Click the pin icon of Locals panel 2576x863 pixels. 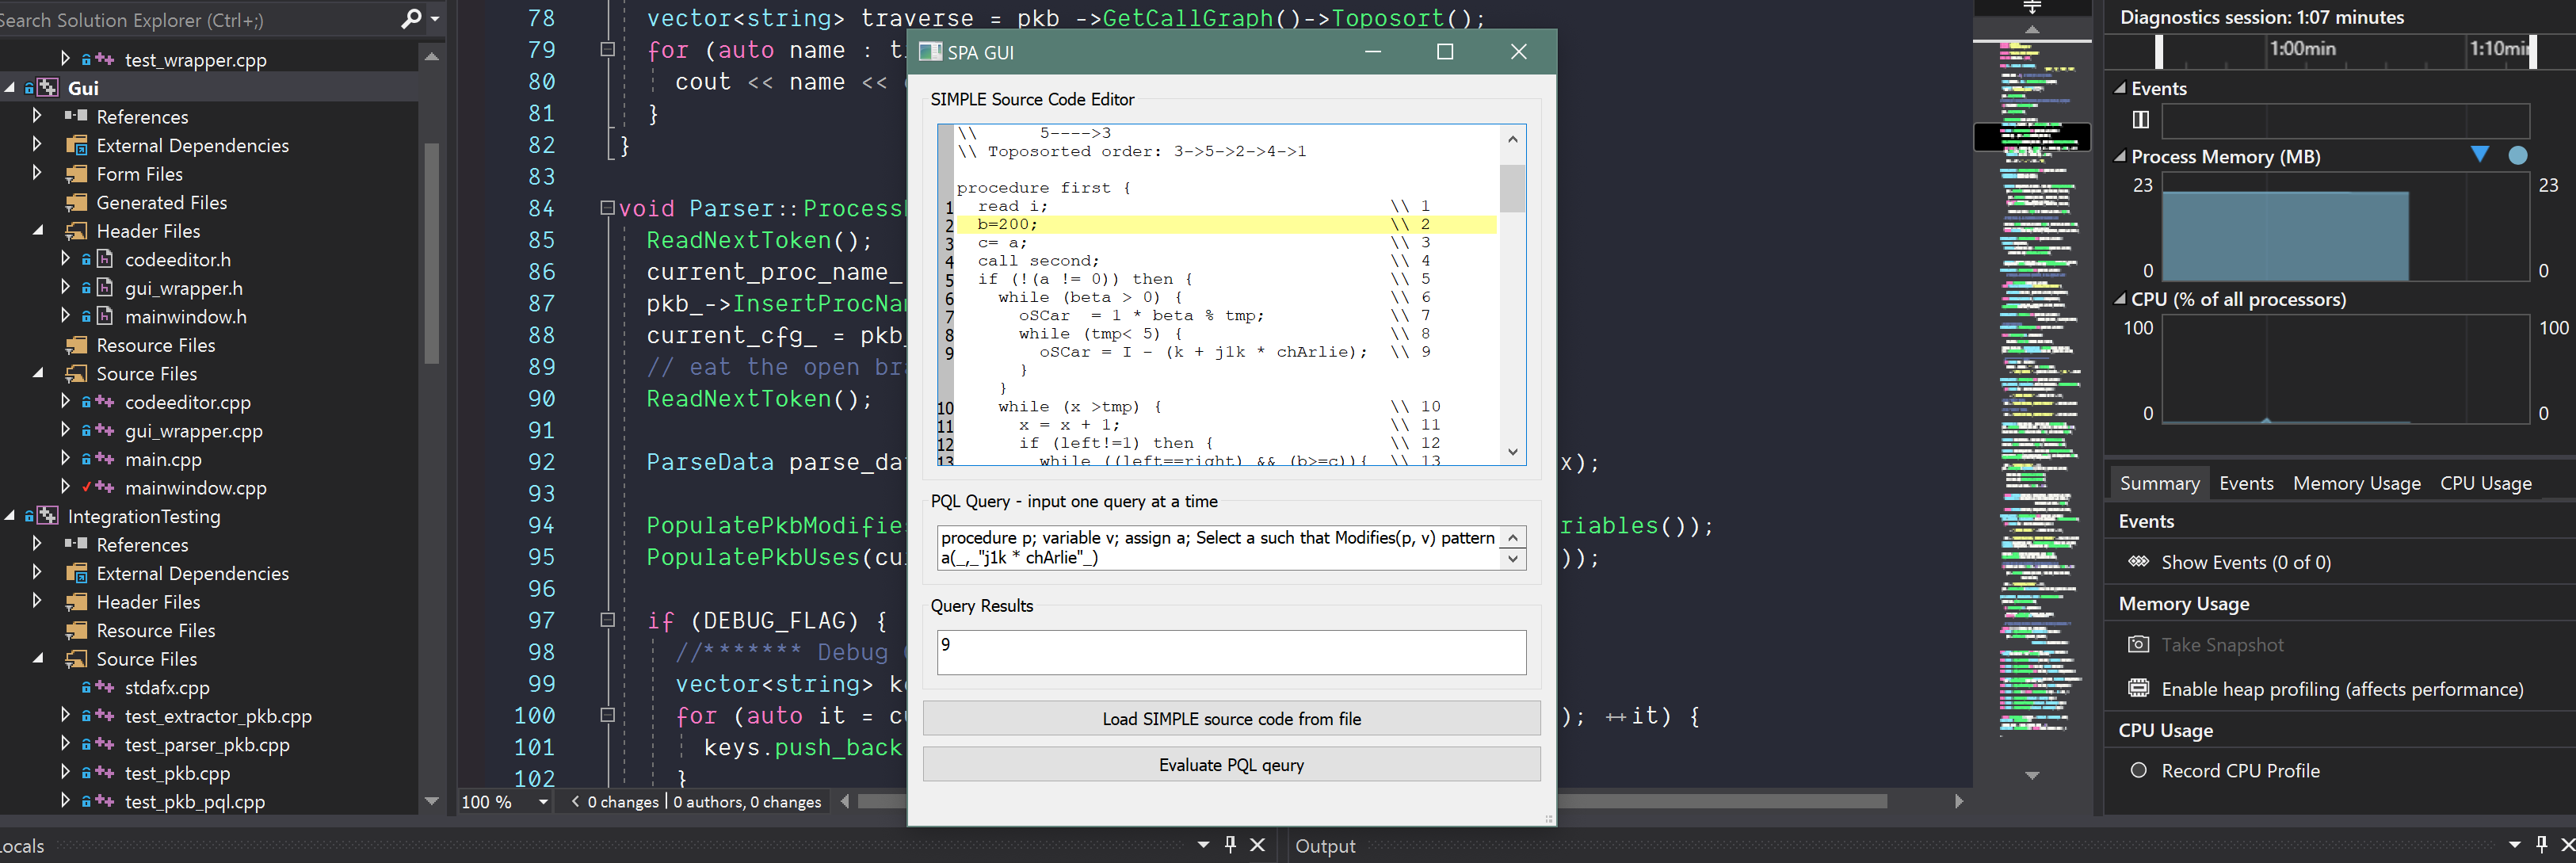[1230, 845]
